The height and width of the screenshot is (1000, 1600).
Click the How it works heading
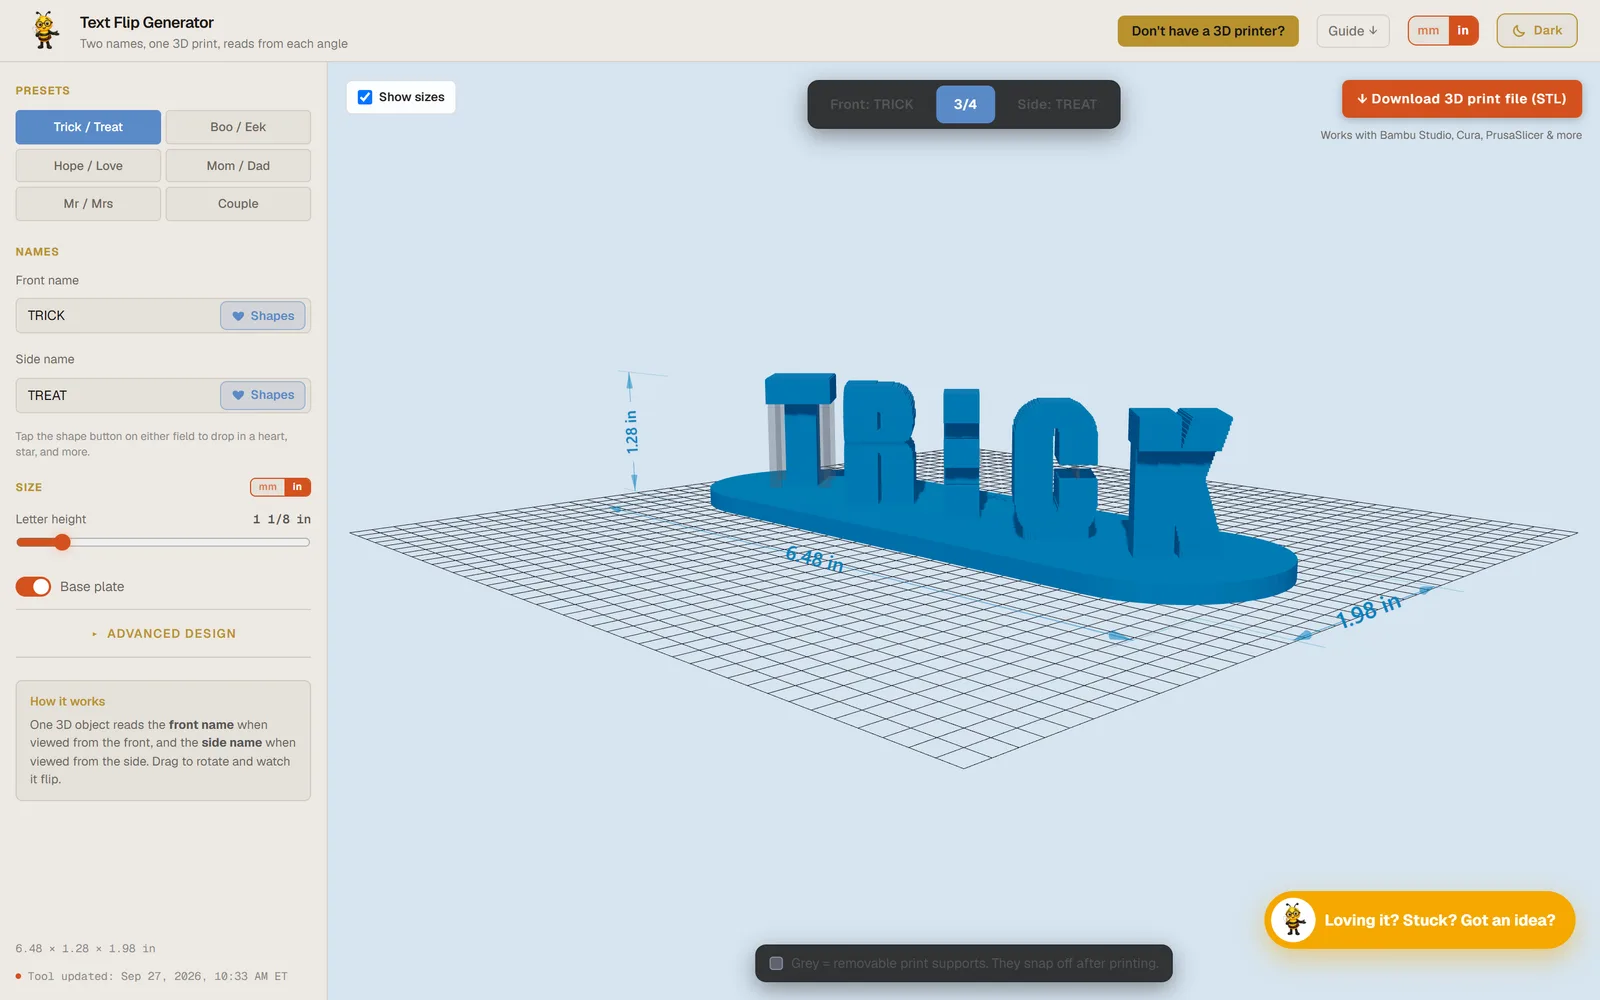point(67,702)
